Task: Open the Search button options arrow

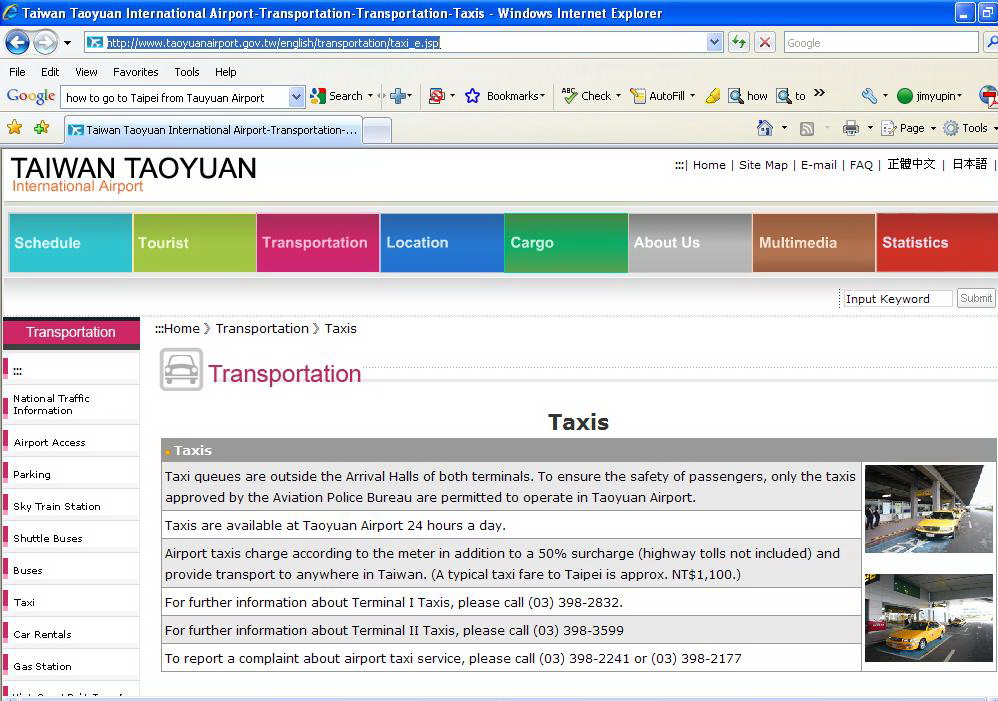Action: pyautogui.click(x=370, y=96)
